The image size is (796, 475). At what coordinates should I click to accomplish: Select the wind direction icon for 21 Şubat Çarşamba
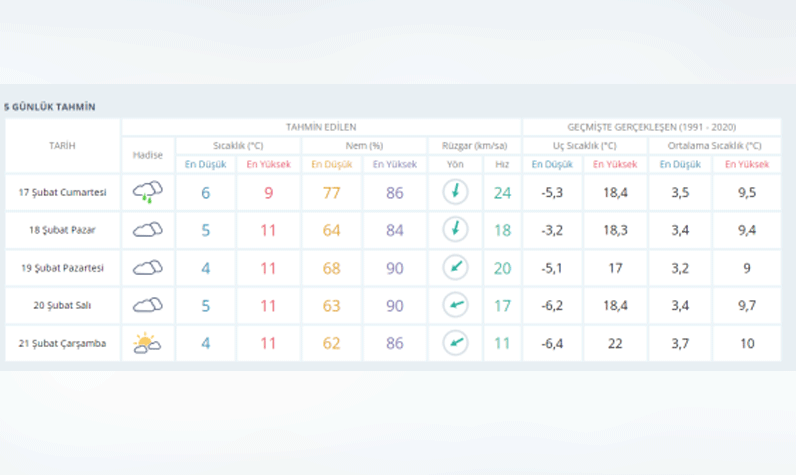coord(455,344)
